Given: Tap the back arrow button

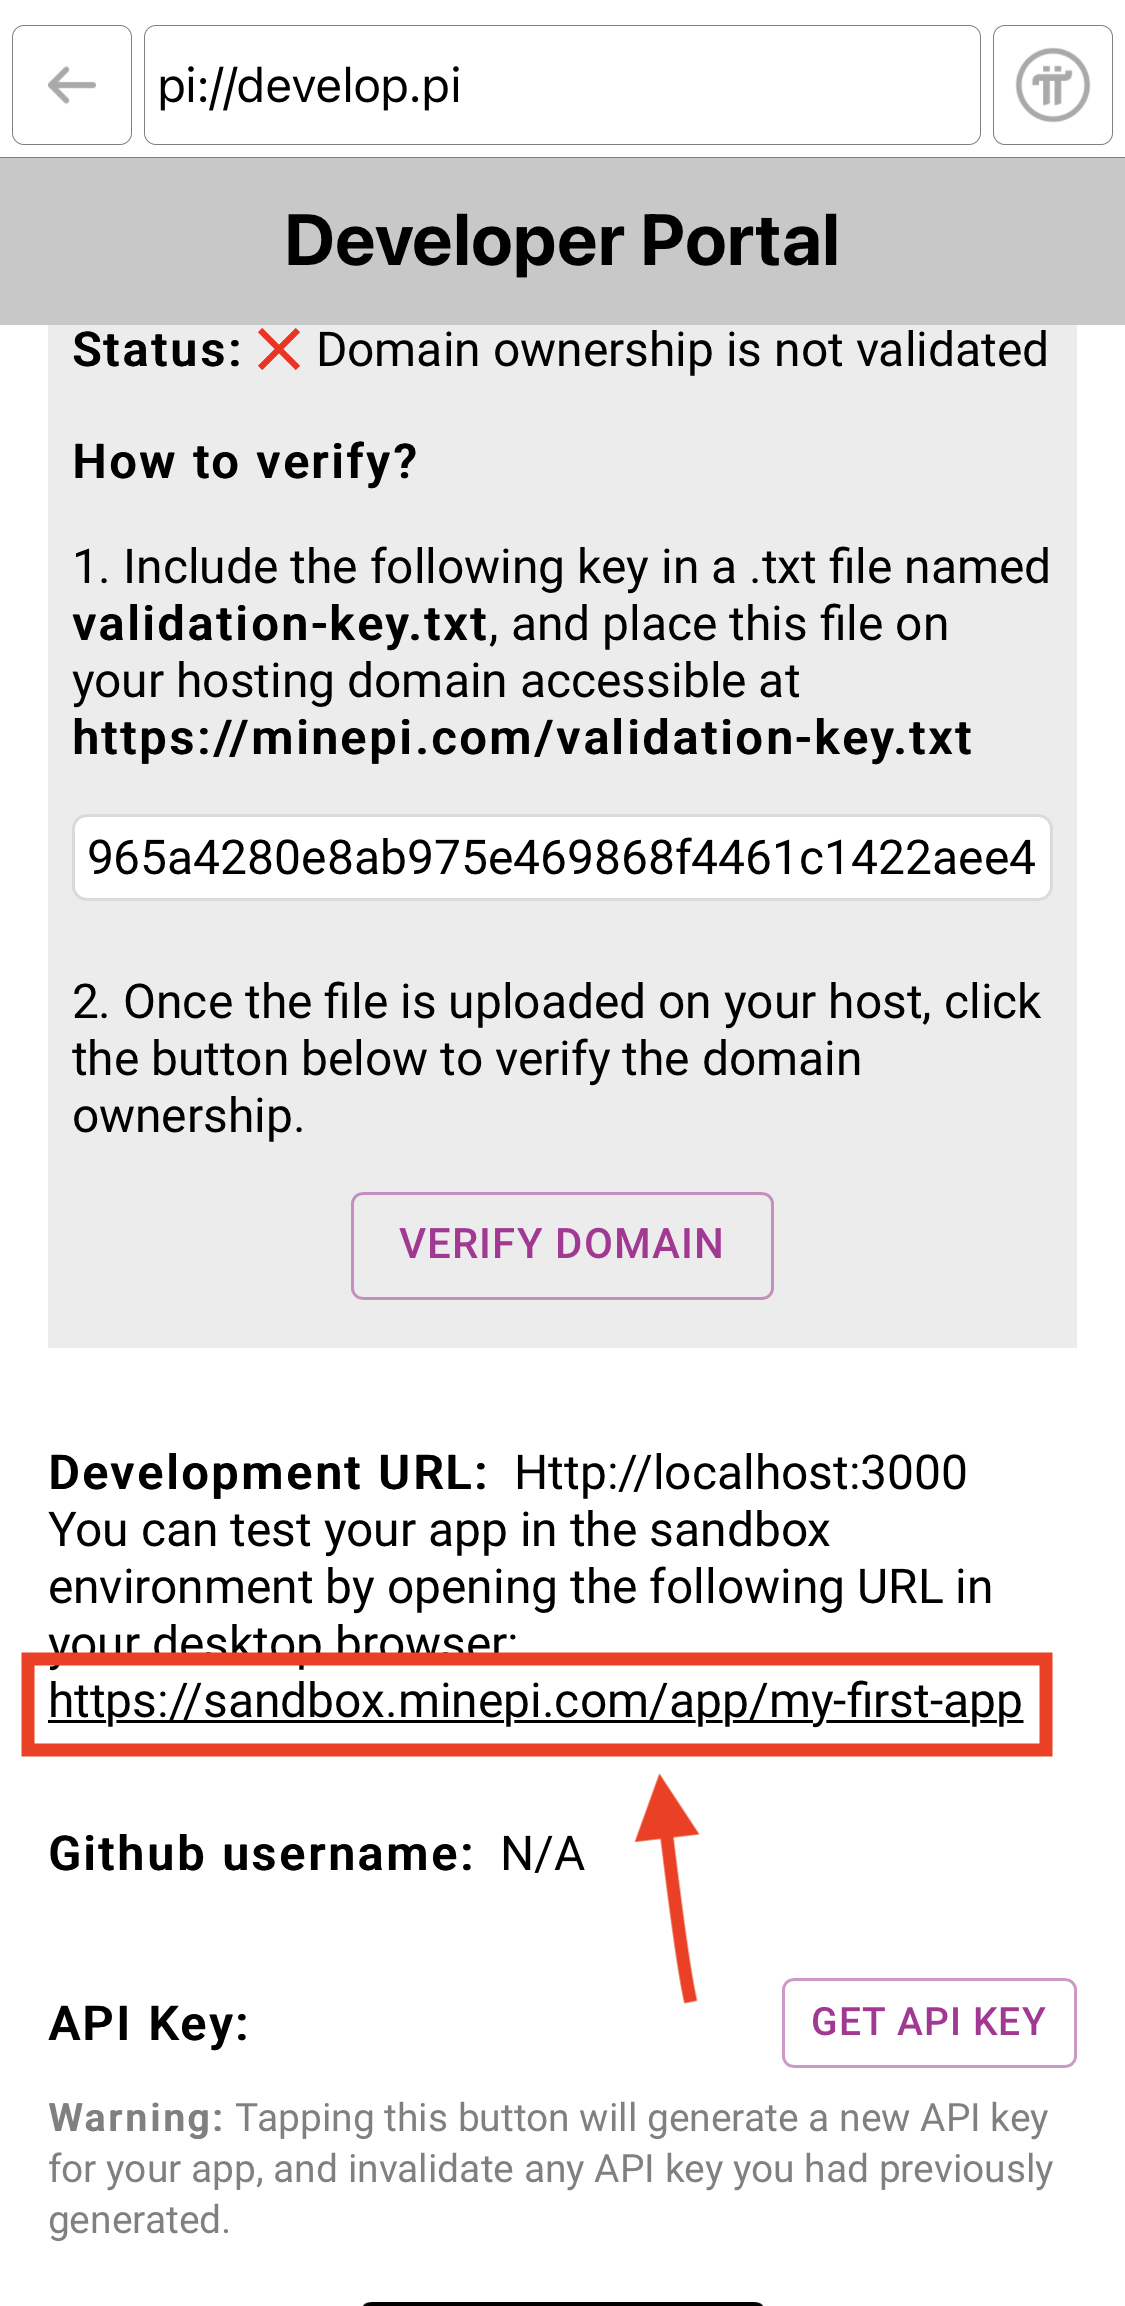Looking at the screenshot, I should pos(72,85).
